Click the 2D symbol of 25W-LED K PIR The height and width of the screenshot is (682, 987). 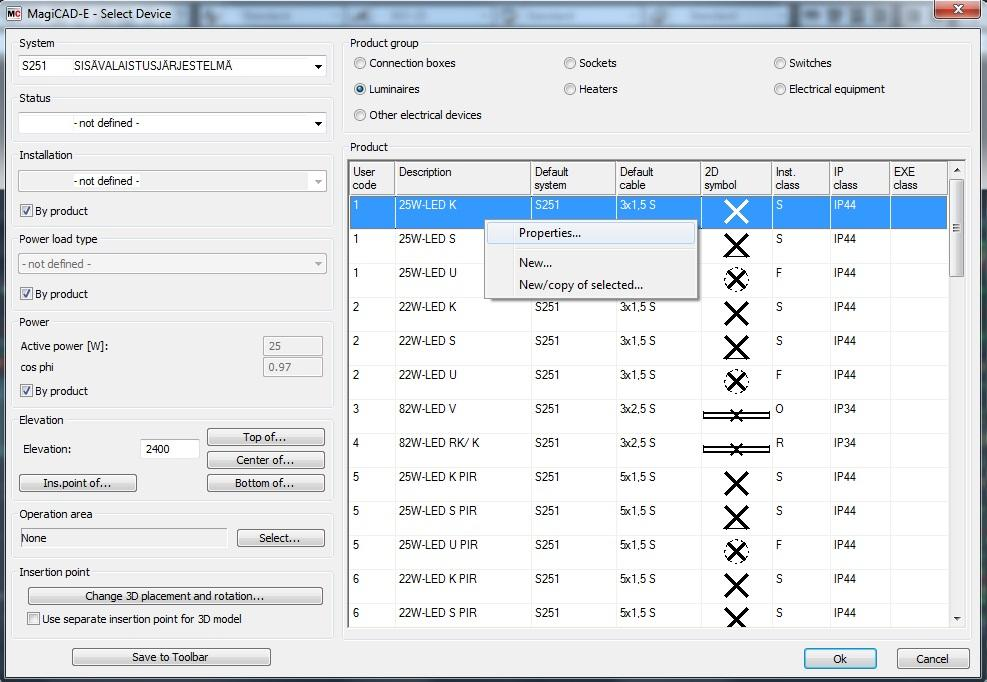(736, 484)
